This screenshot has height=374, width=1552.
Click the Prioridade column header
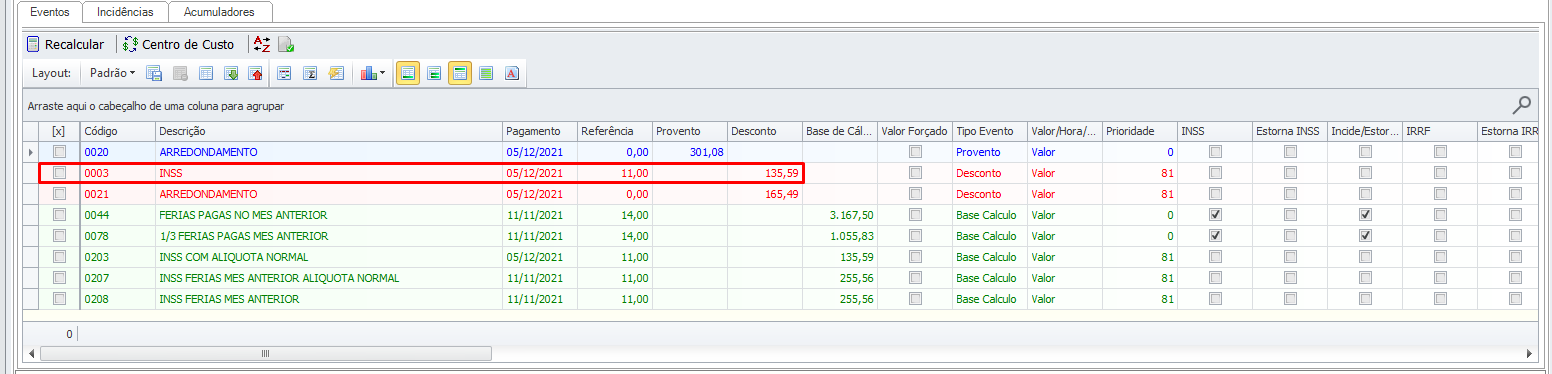[1139, 131]
